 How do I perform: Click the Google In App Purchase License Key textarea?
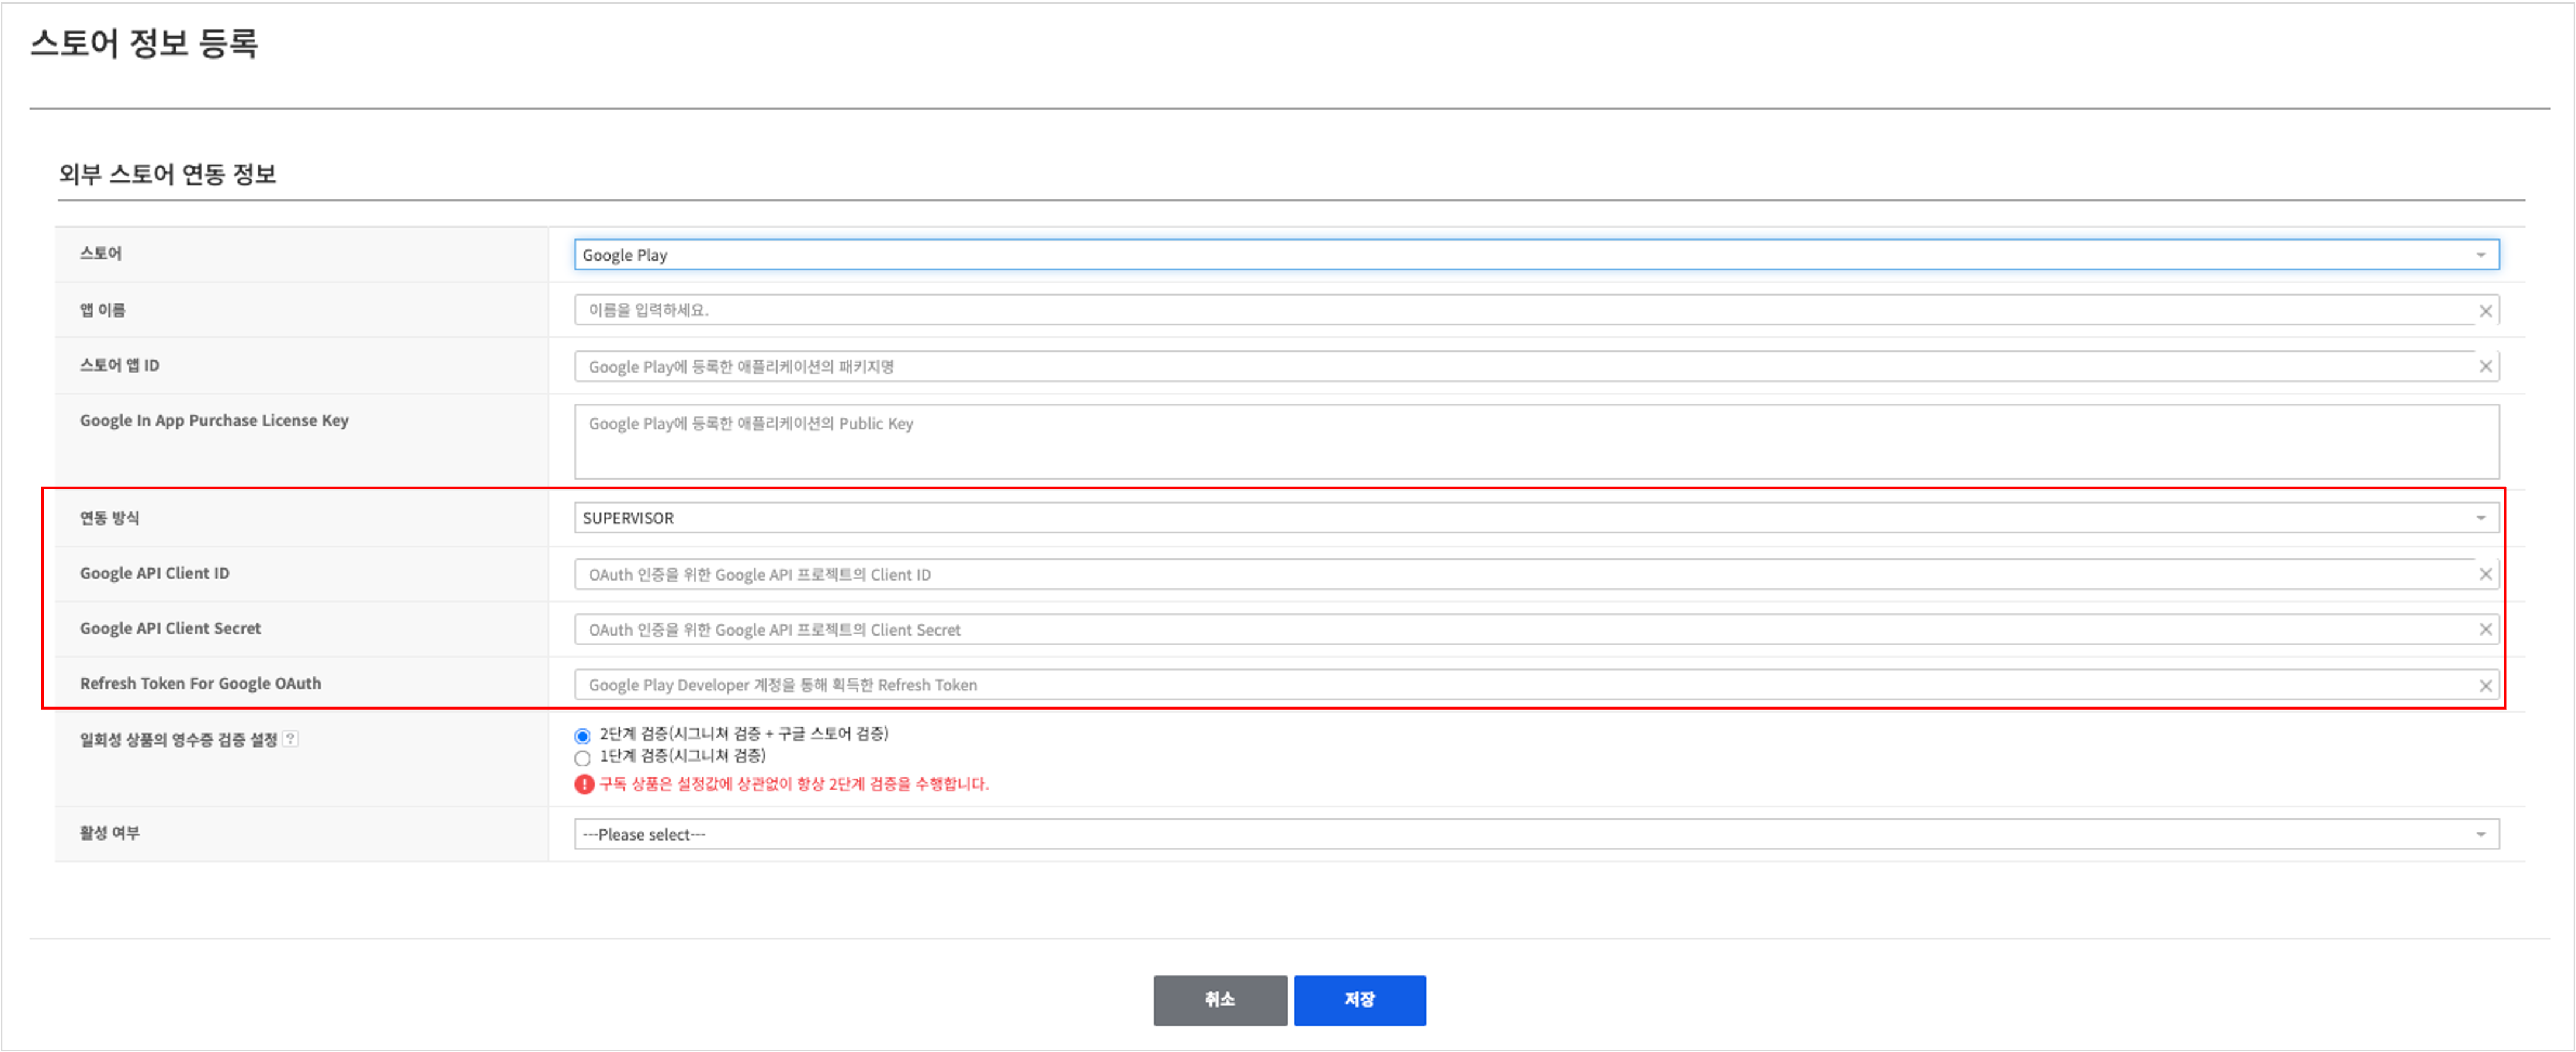pos(1535,442)
